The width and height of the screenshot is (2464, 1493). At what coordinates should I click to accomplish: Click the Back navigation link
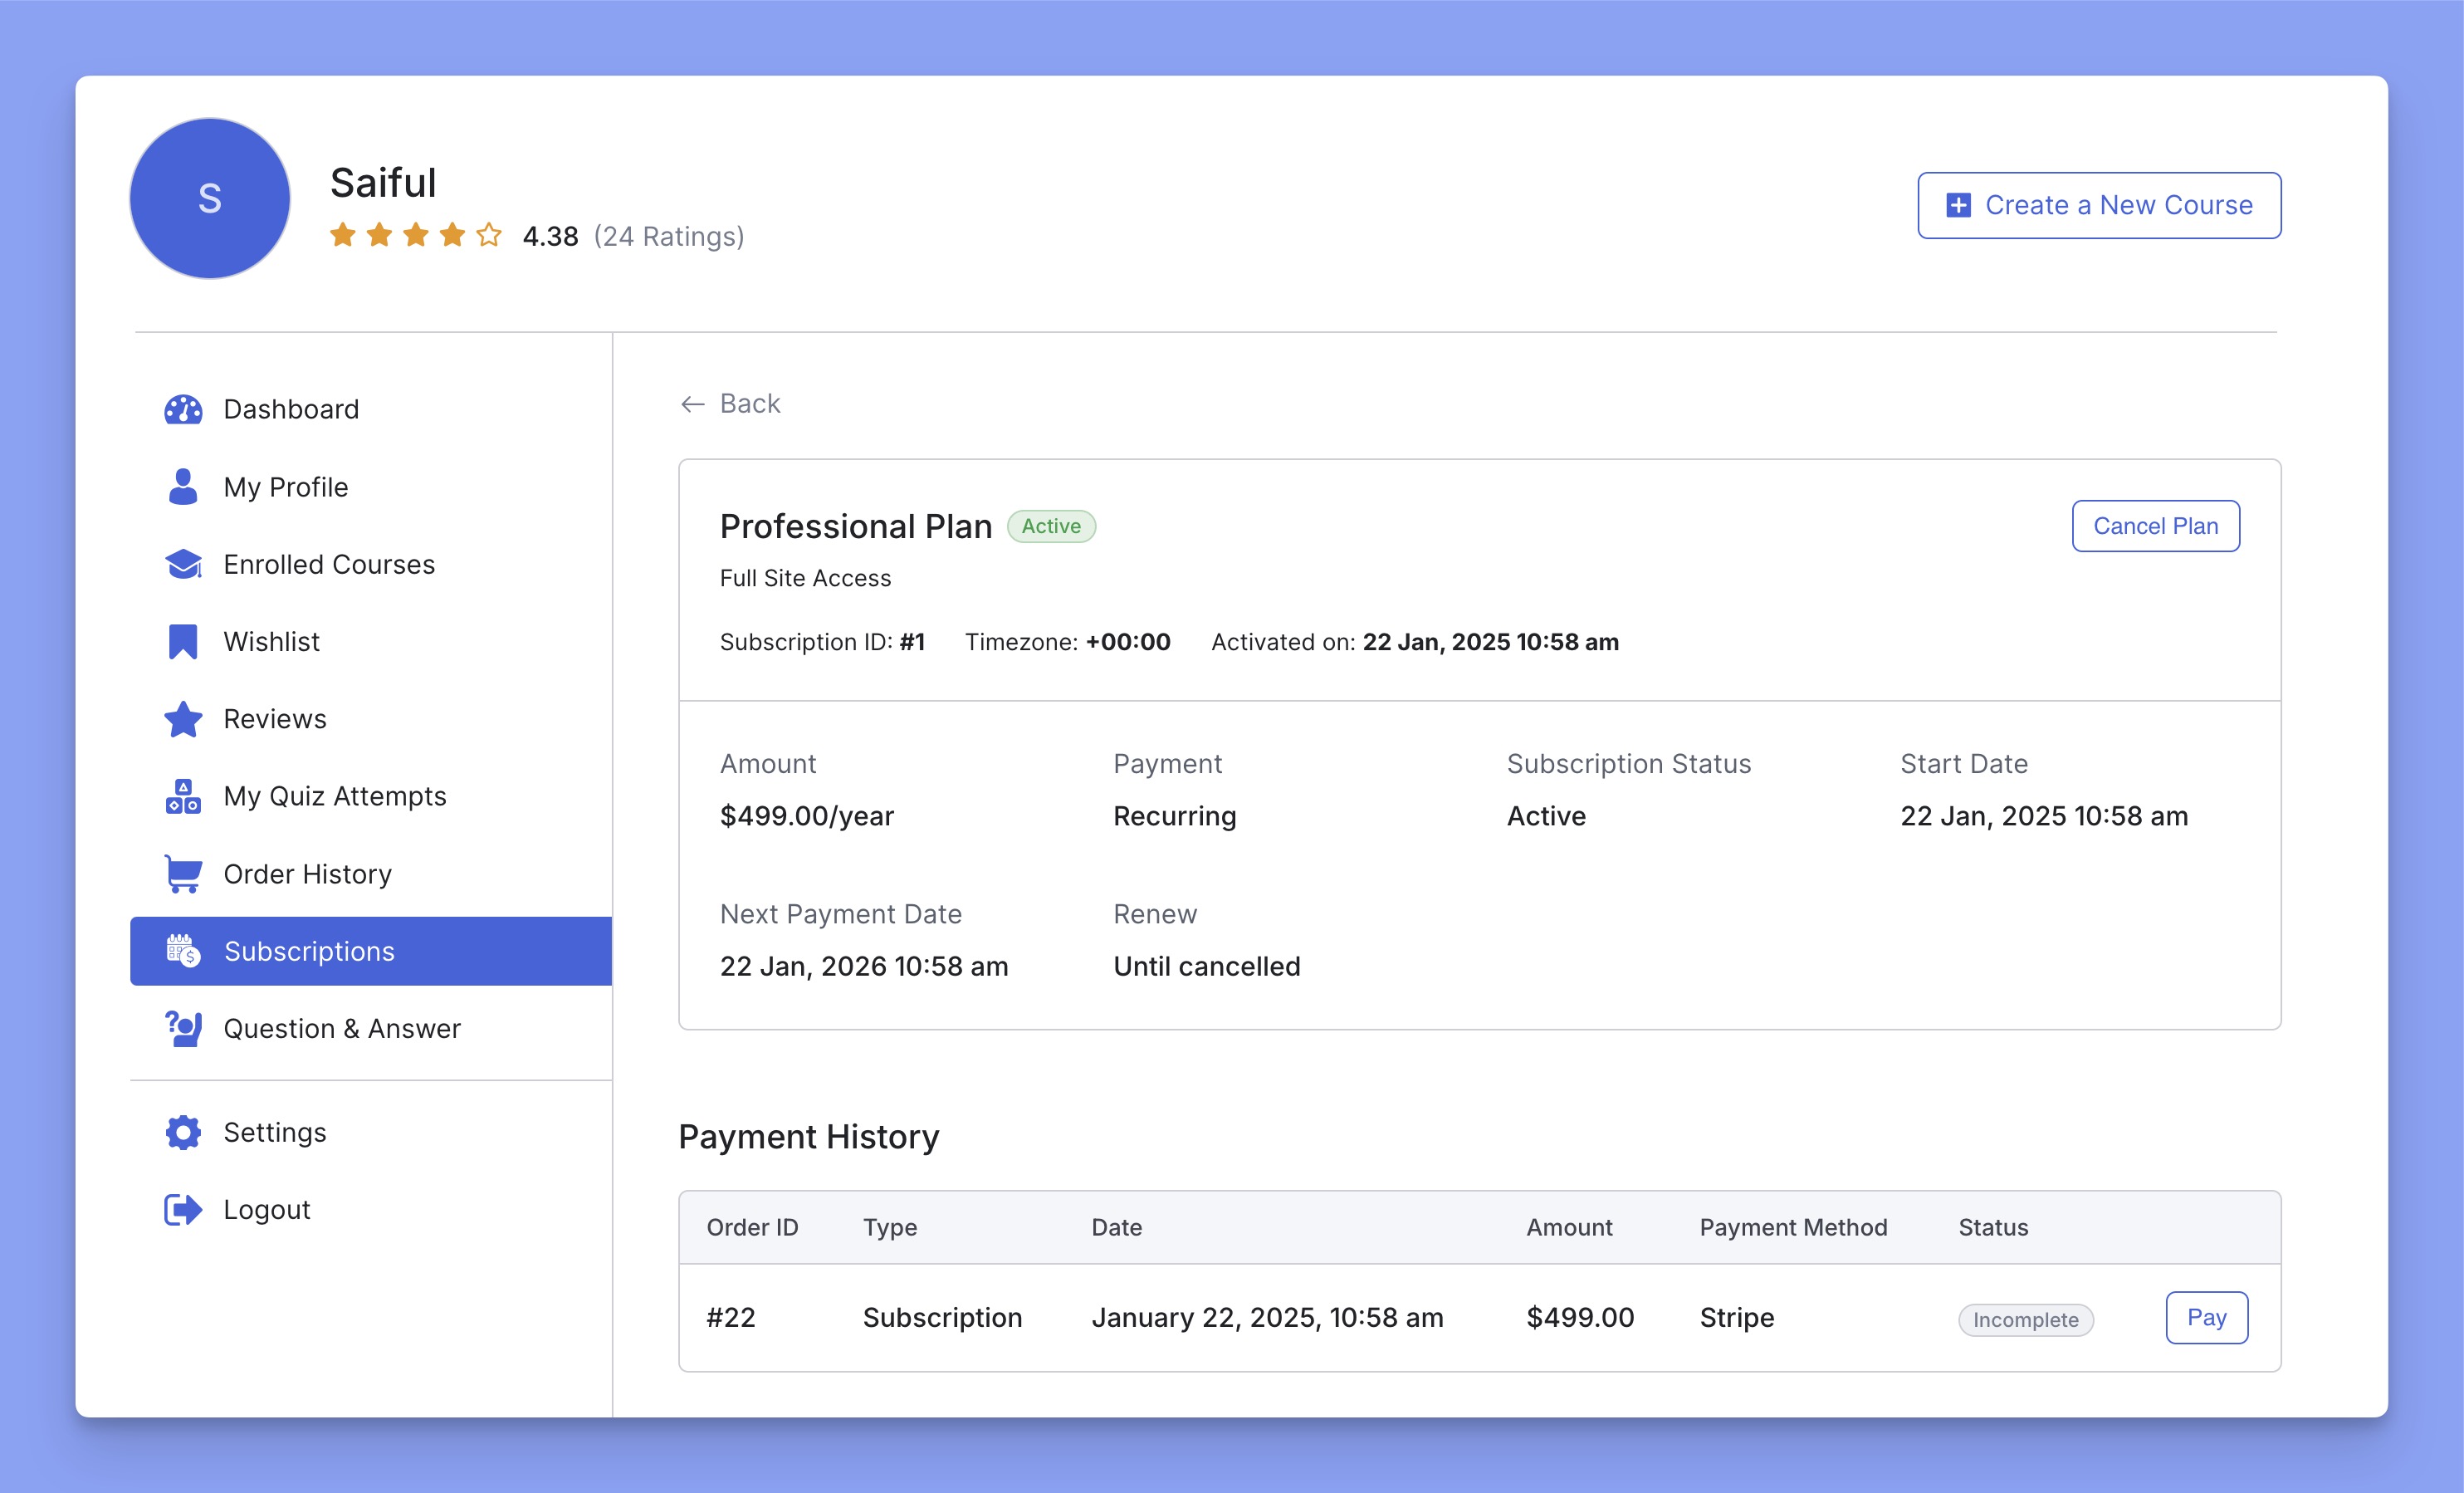731,404
